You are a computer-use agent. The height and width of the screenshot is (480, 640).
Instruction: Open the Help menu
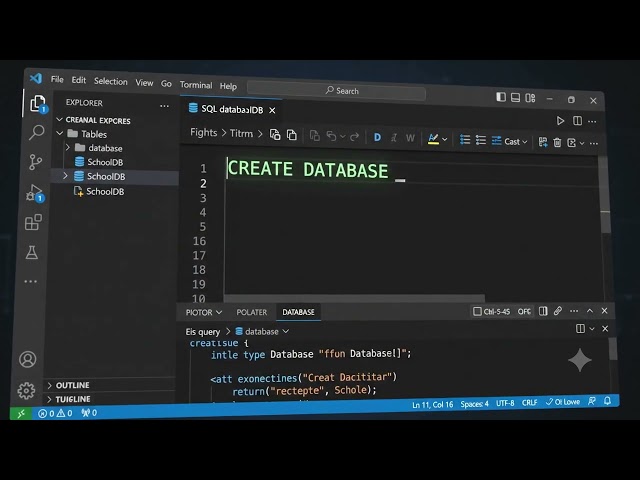pos(228,86)
